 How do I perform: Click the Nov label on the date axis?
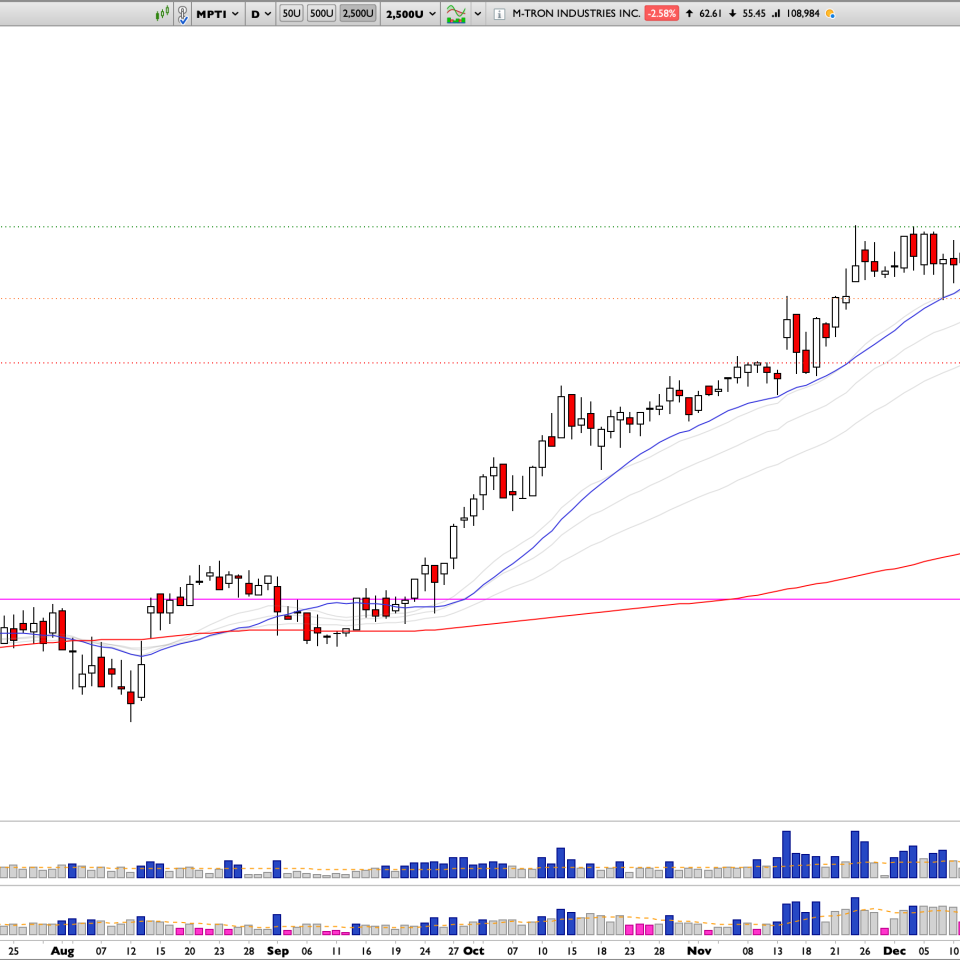point(699,951)
